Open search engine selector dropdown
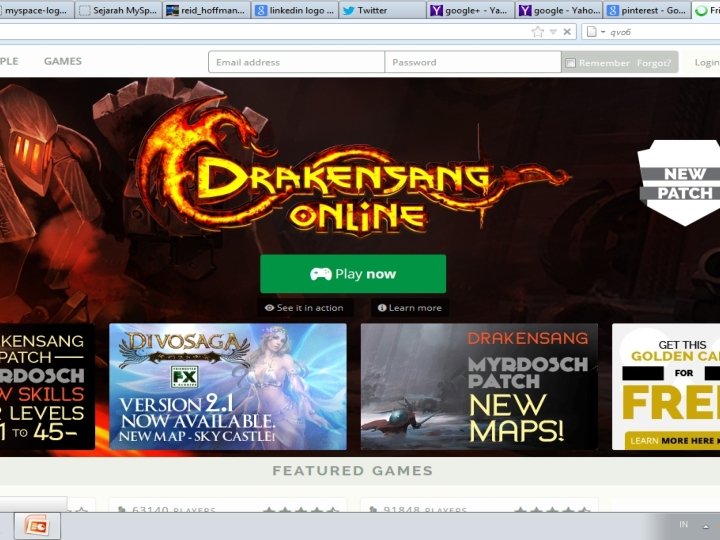This screenshot has height=540, width=720. coord(596,32)
